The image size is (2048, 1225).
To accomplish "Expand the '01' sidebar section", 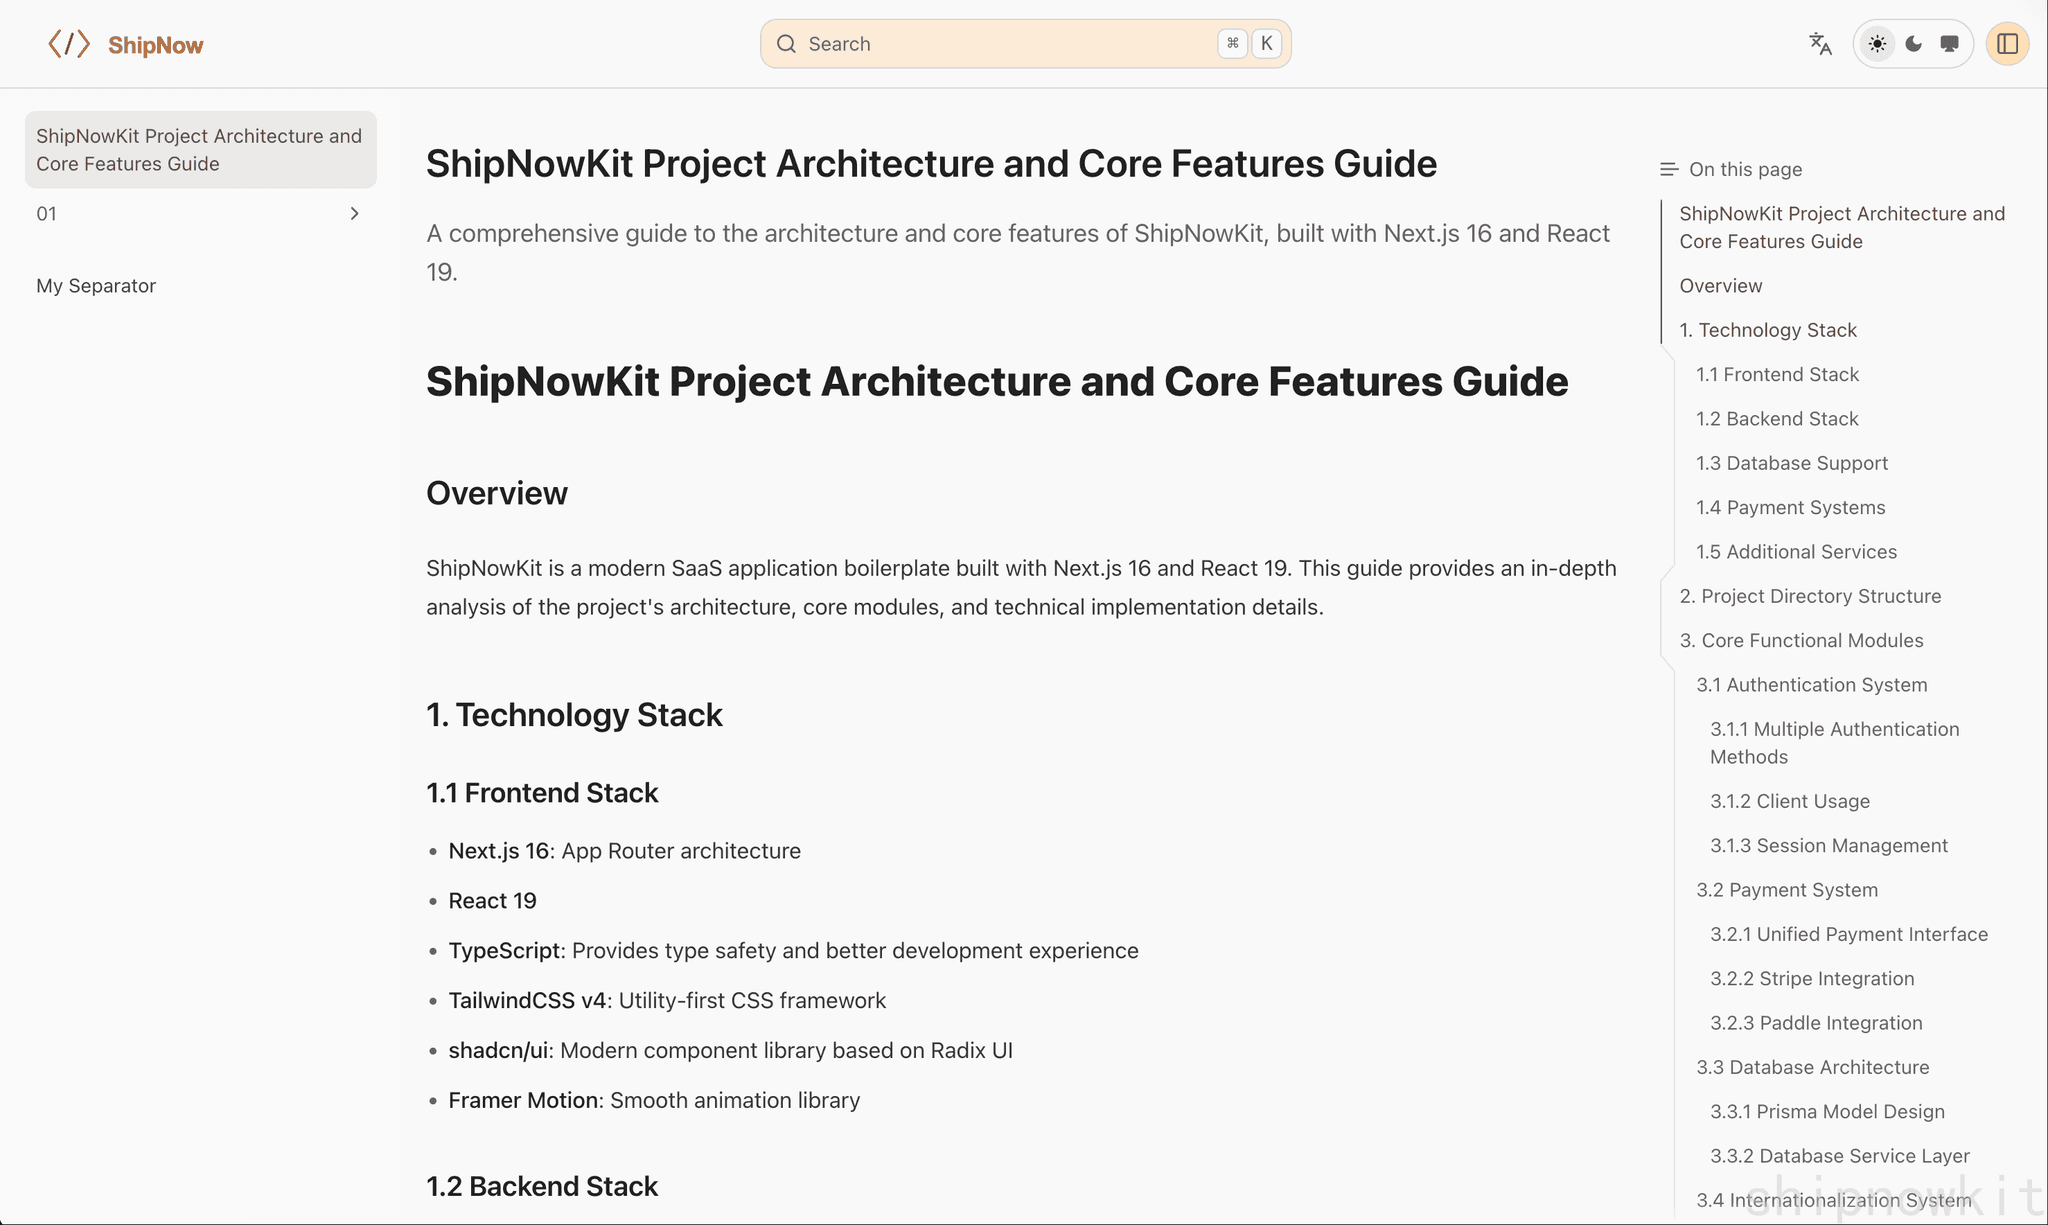I will tap(354, 213).
